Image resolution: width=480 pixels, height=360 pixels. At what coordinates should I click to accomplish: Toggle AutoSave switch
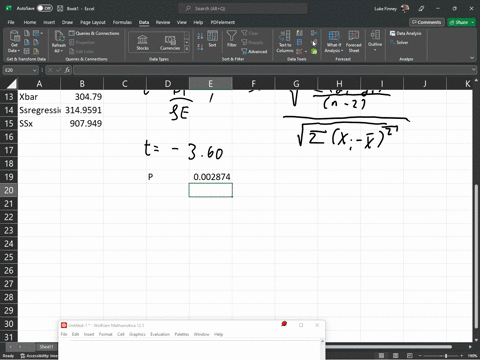click(x=45, y=8)
